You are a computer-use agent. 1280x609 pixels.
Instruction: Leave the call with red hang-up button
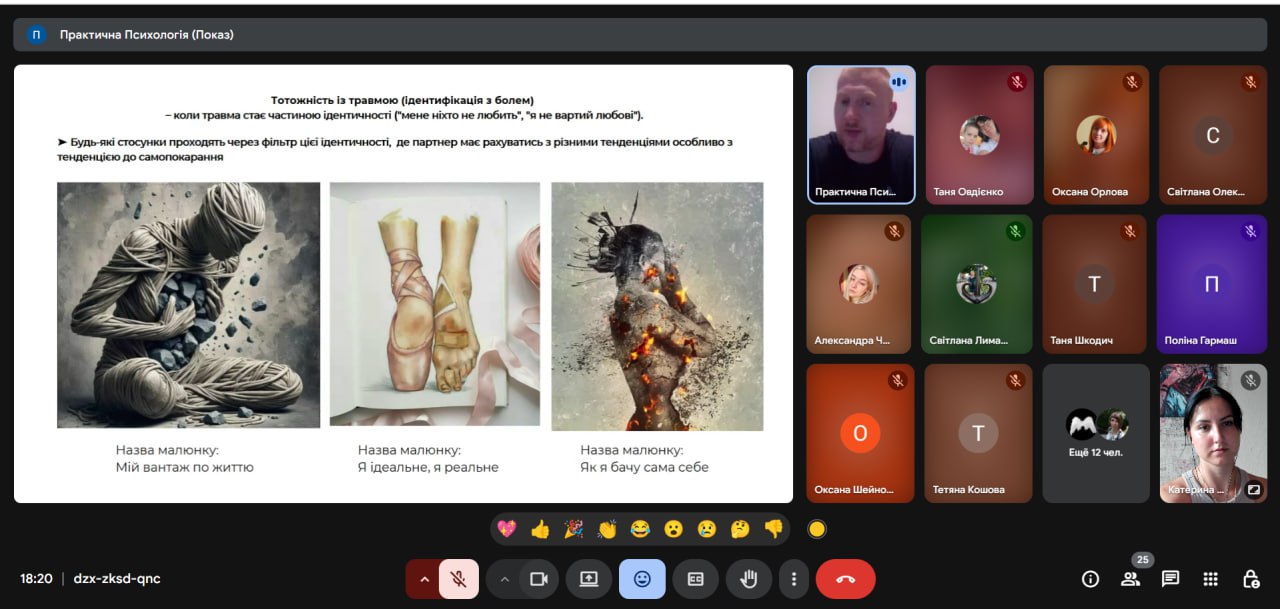(x=845, y=579)
